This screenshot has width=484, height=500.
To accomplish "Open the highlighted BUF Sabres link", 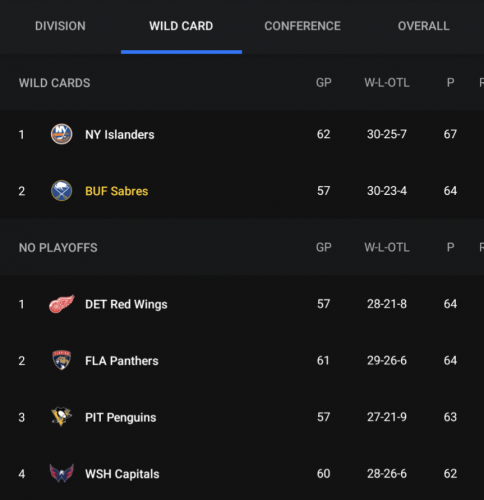I will pyautogui.click(x=117, y=191).
